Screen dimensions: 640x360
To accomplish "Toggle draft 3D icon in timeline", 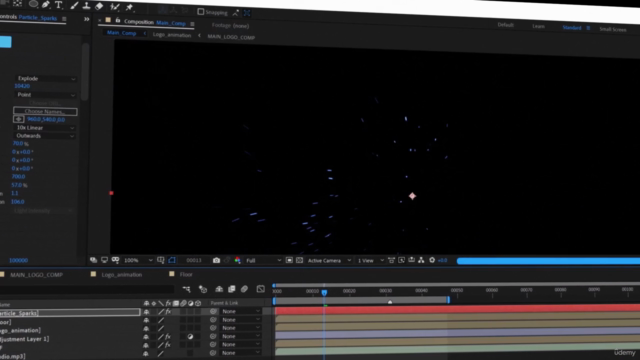I will (203, 289).
